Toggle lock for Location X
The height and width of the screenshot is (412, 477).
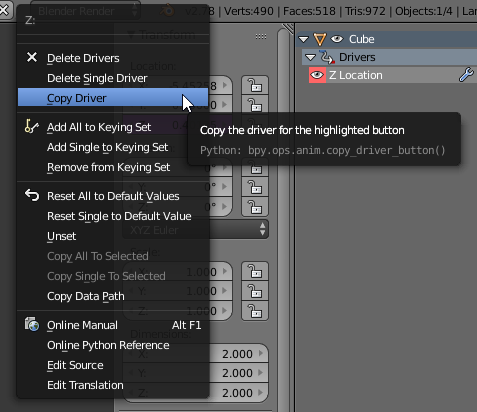click(255, 85)
